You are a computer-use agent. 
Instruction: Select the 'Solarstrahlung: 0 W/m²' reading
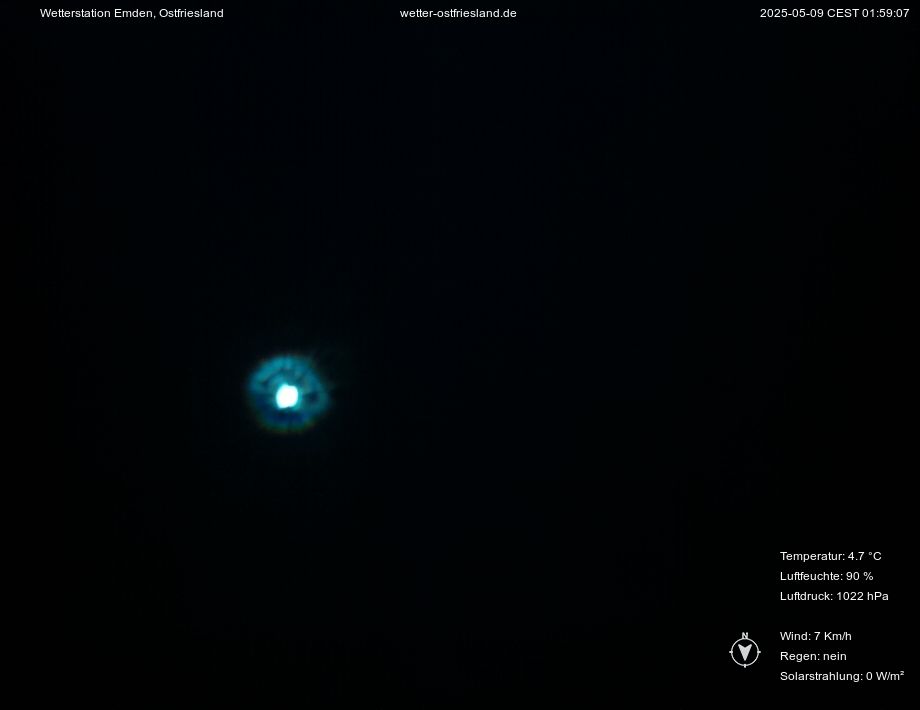(x=841, y=676)
